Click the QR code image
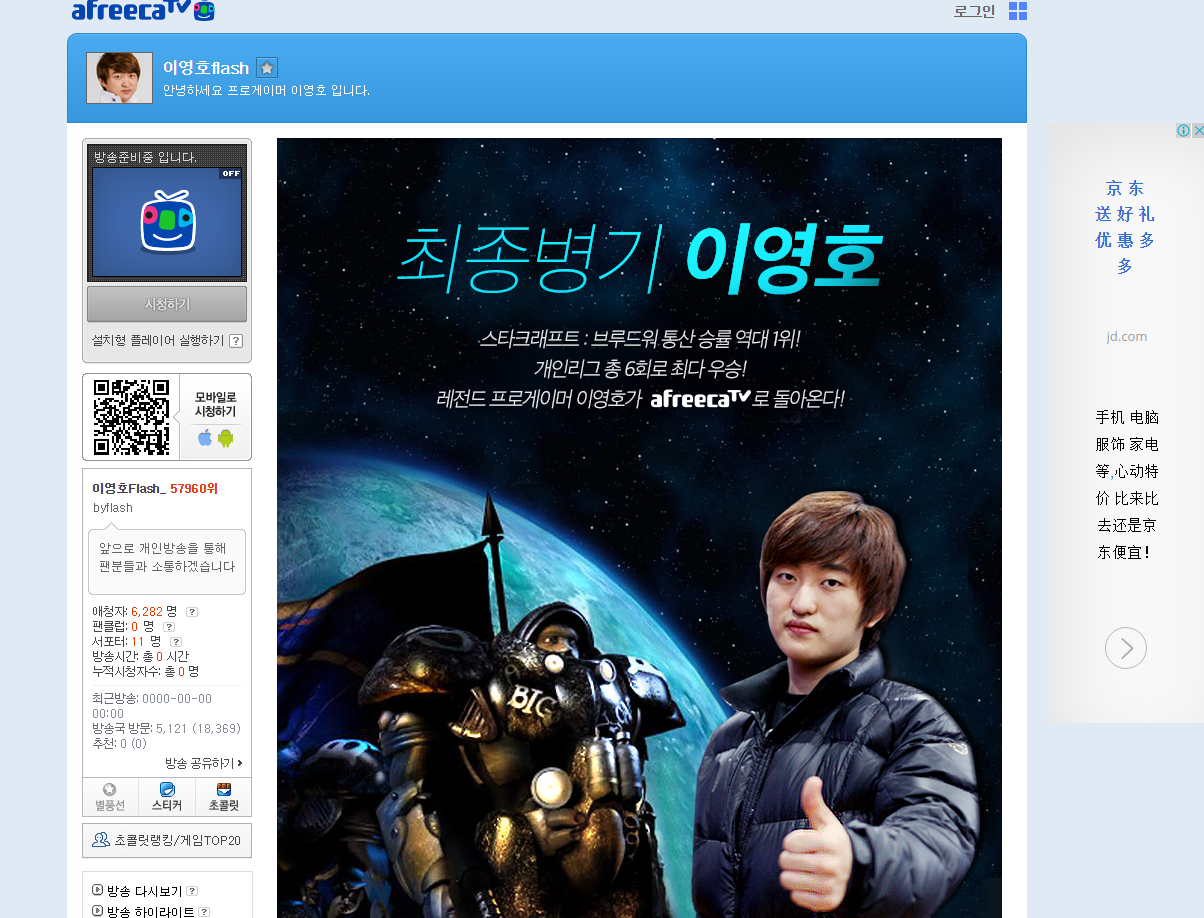1204x918 pixels. click(x=131, y=417)
